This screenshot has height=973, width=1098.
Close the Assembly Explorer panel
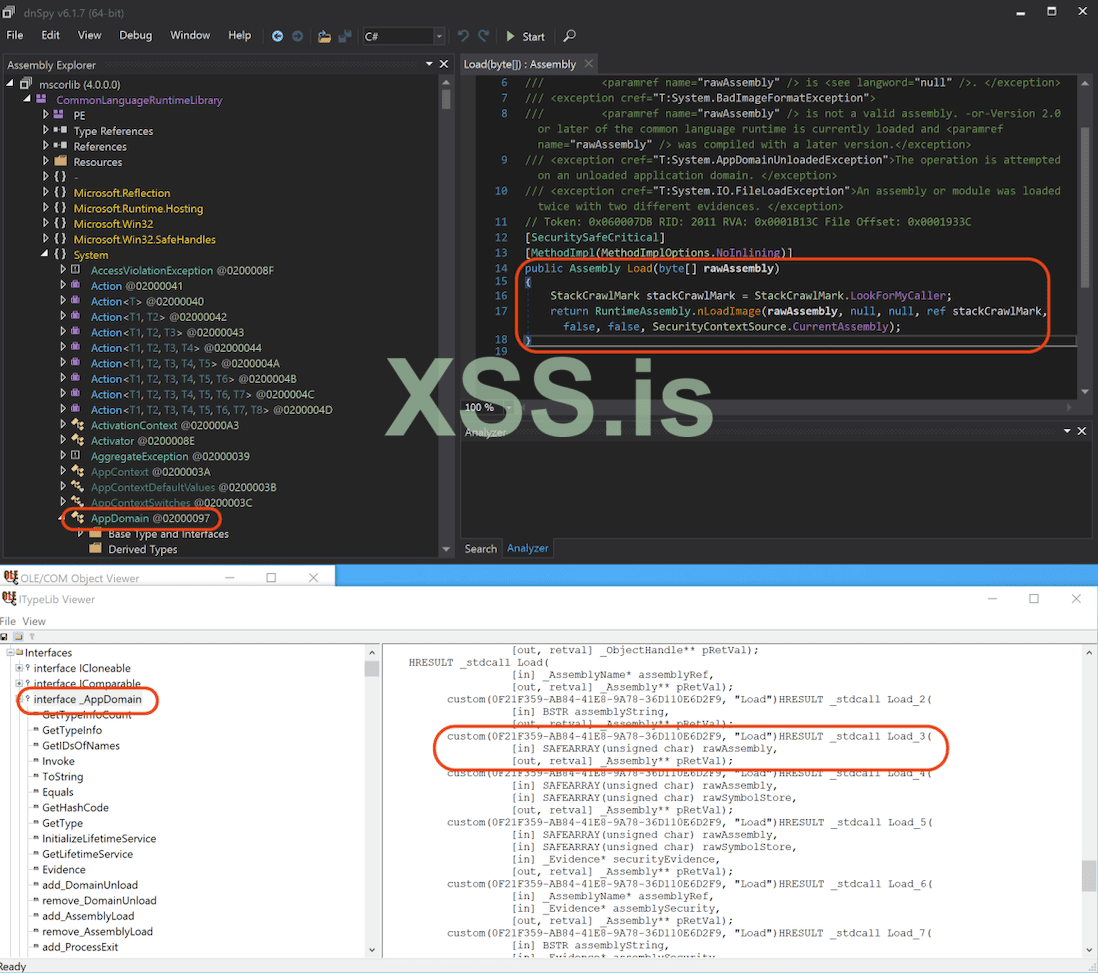[x=444, y=65]
